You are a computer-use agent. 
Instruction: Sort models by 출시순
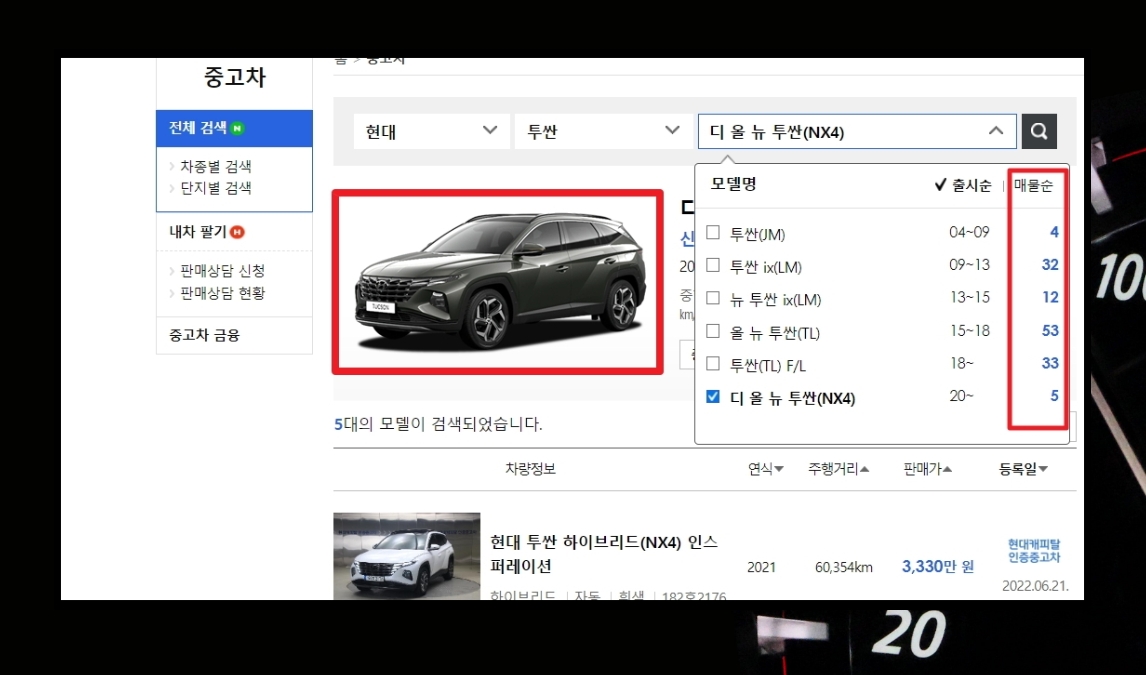[963, 186]
